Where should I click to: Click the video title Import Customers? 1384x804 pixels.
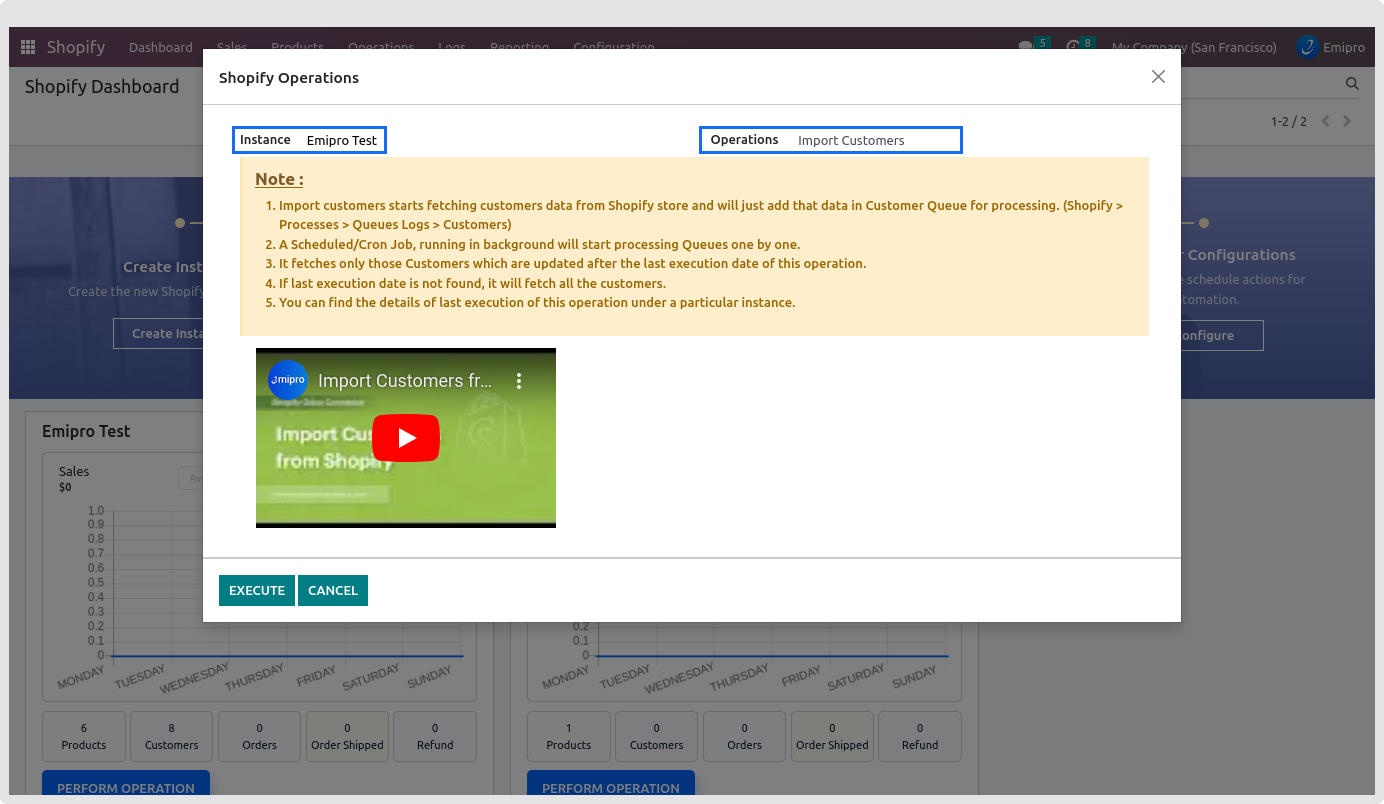click(405, 381)
